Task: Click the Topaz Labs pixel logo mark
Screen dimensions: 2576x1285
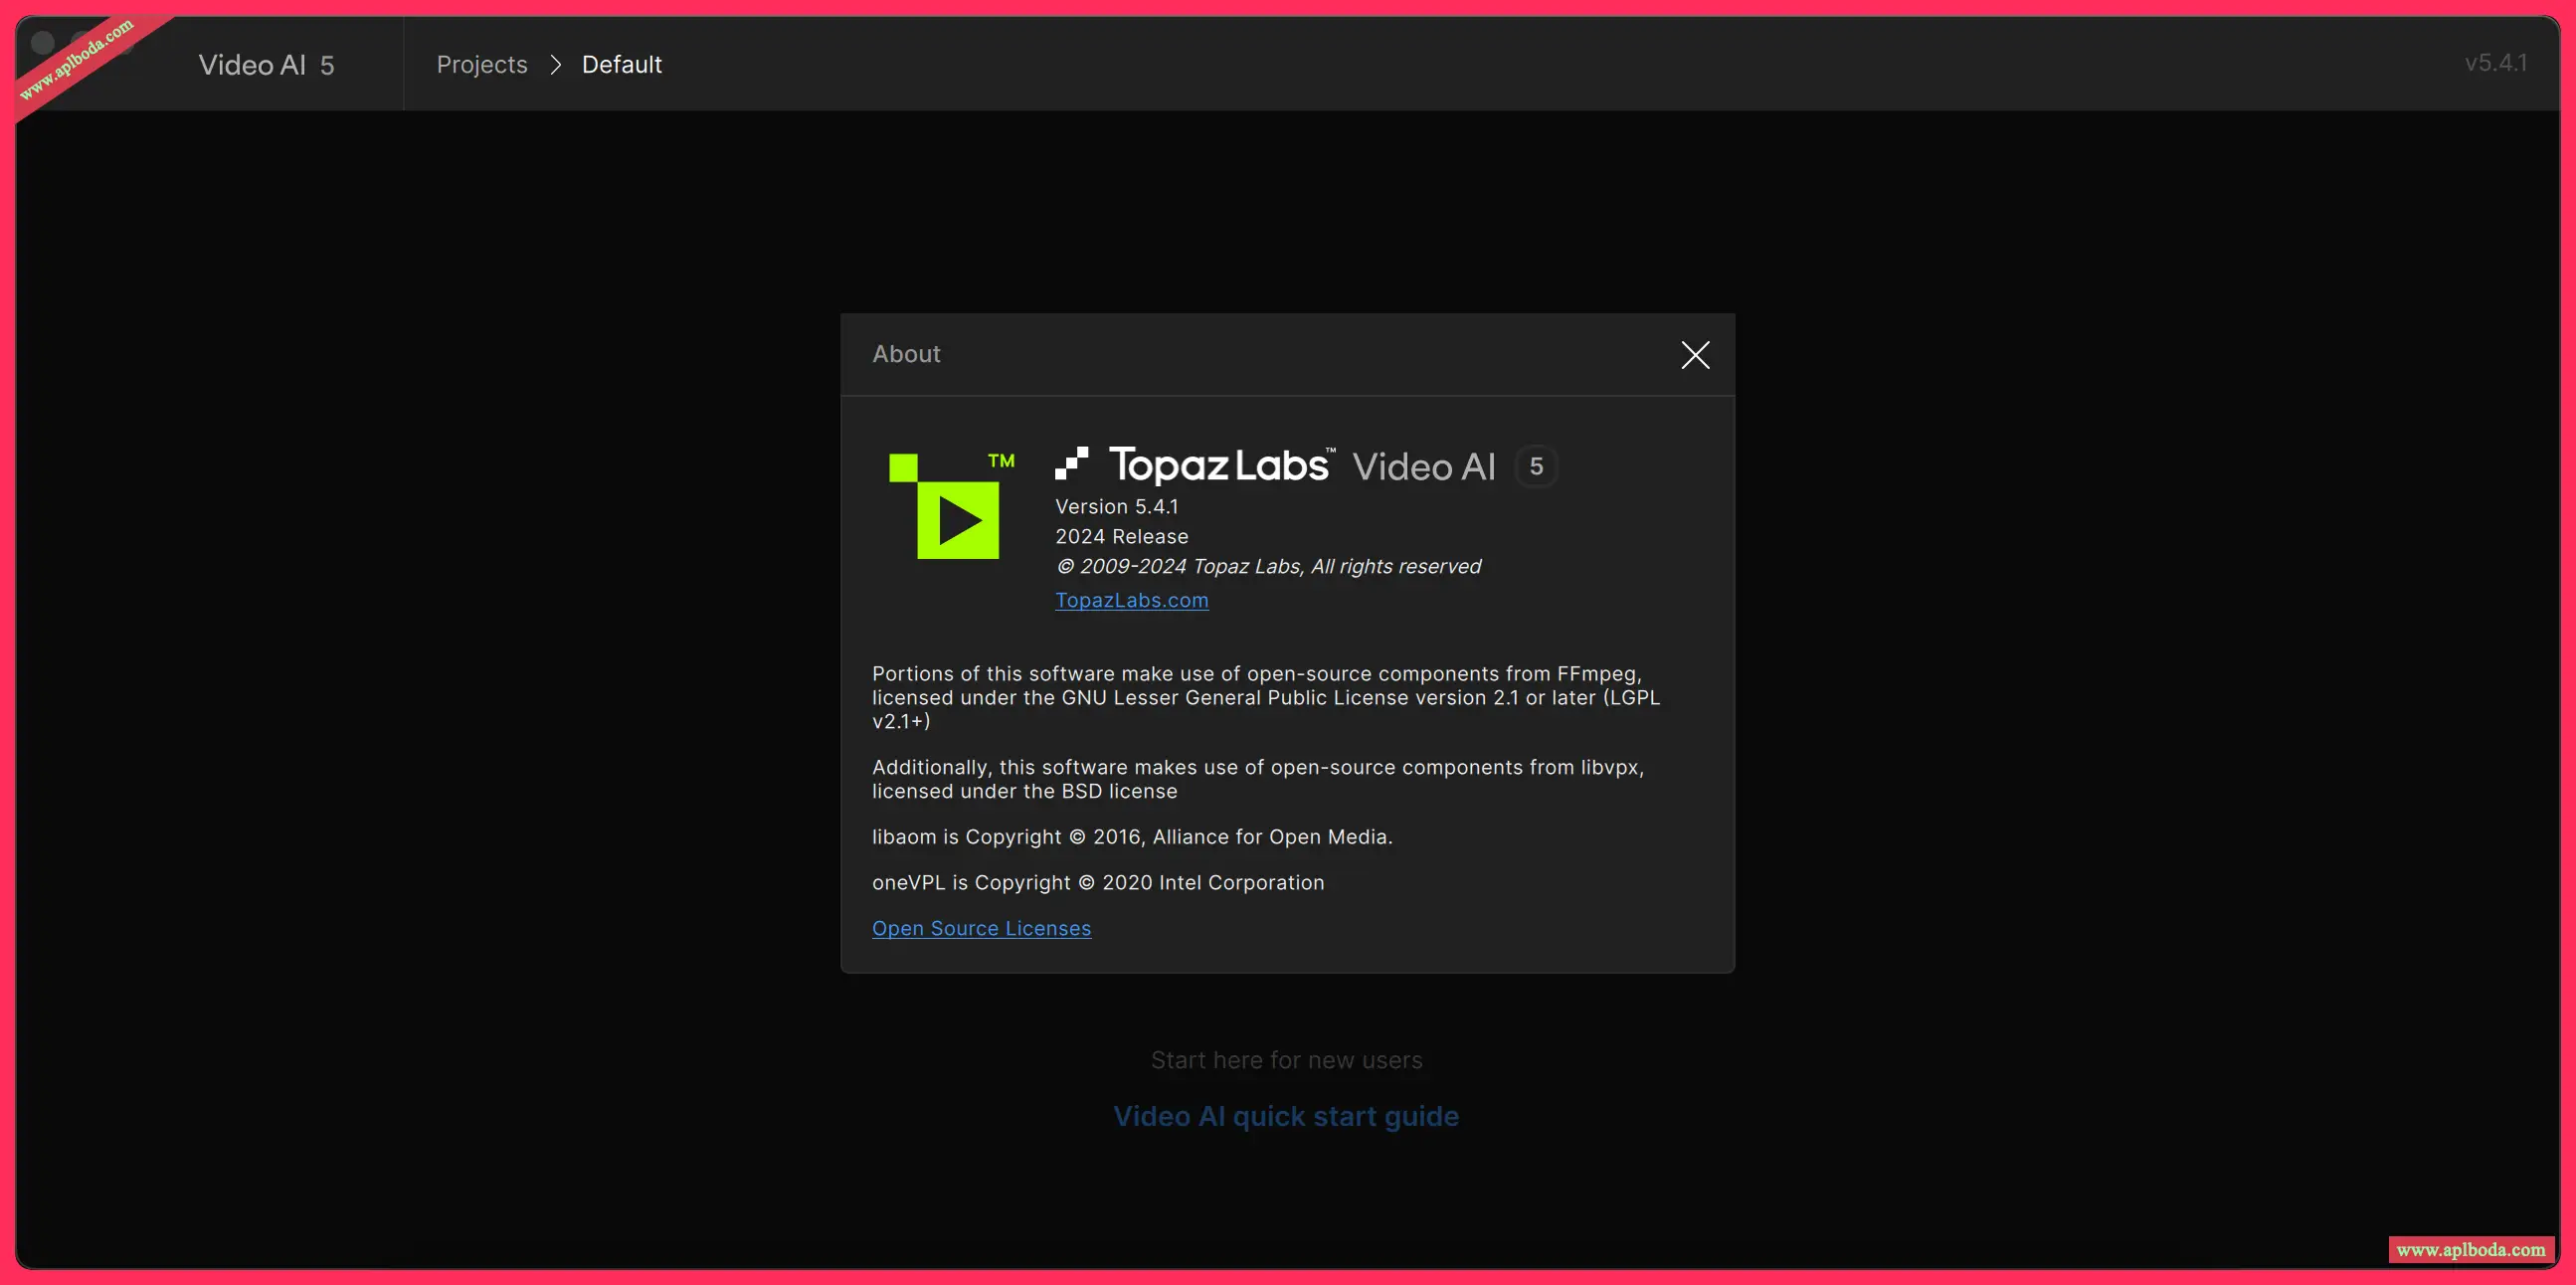Action: 1071,464
